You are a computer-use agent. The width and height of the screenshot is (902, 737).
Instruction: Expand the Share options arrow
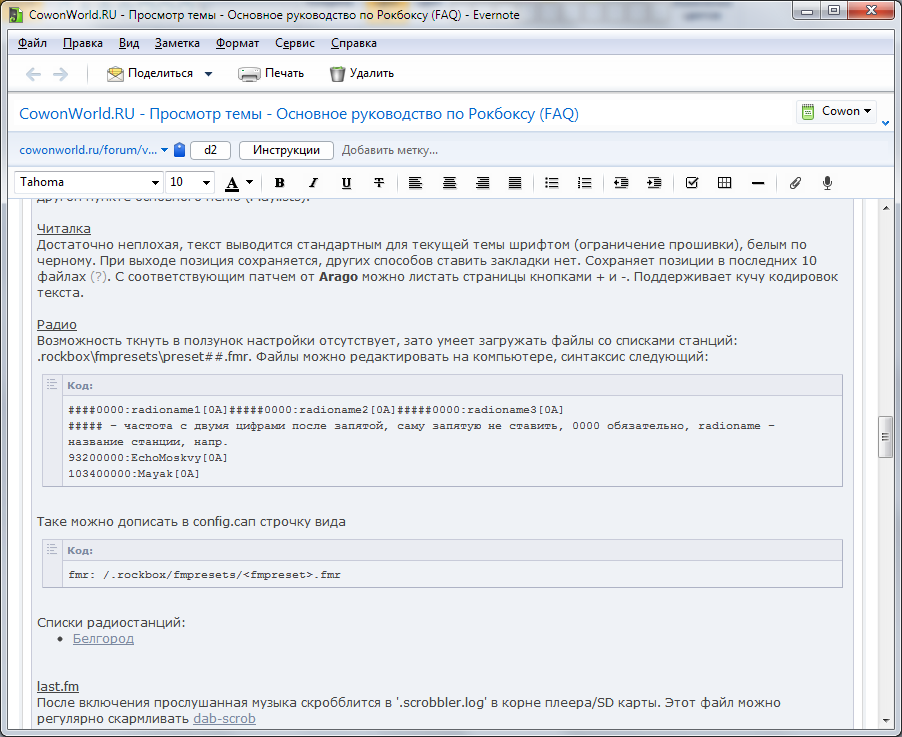208,74
